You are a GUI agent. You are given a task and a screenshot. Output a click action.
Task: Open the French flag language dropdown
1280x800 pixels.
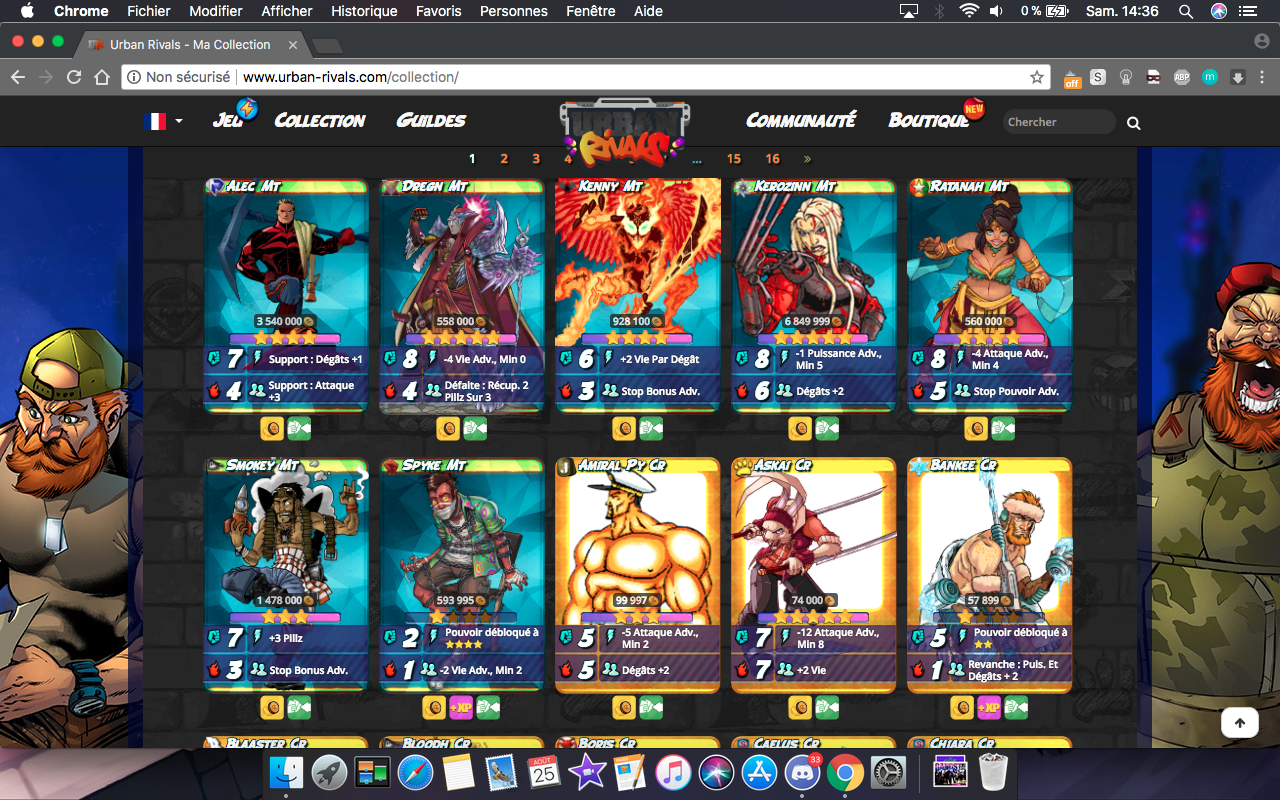(x=163, y=121)
